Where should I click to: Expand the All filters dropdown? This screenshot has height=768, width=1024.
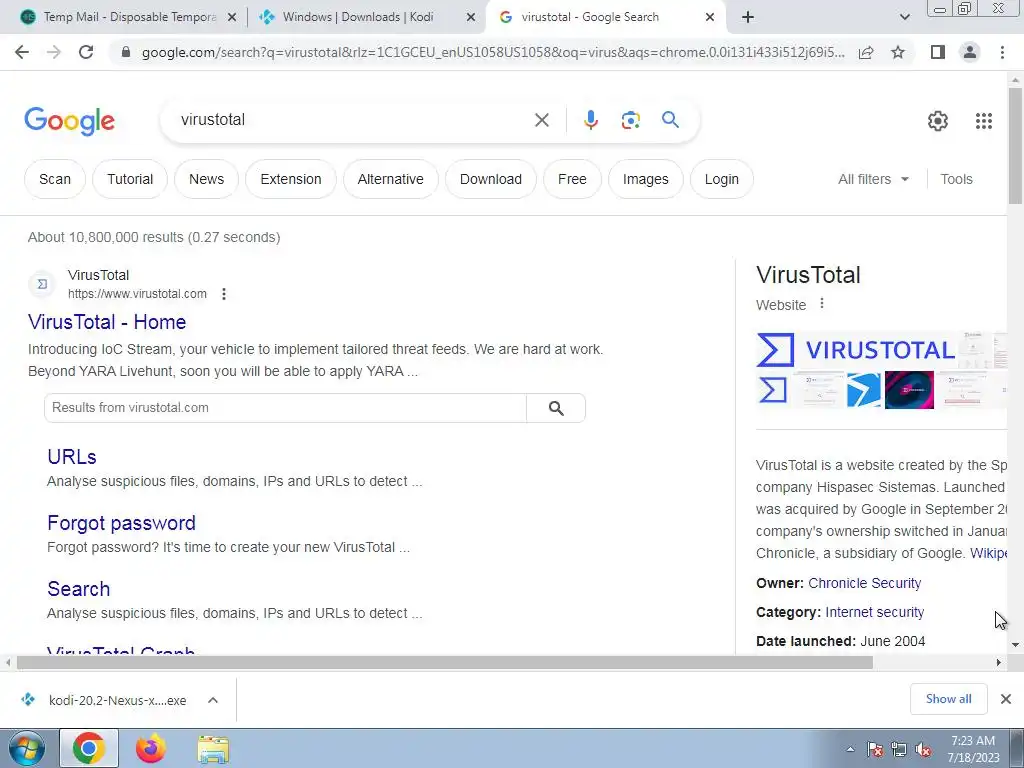click(873, 179)
